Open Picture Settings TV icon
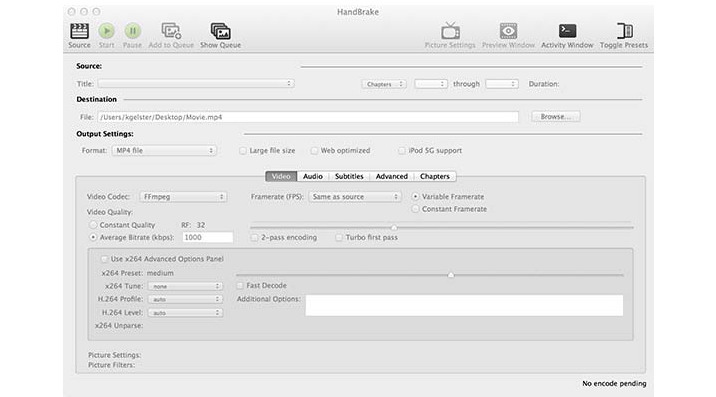 450,31
